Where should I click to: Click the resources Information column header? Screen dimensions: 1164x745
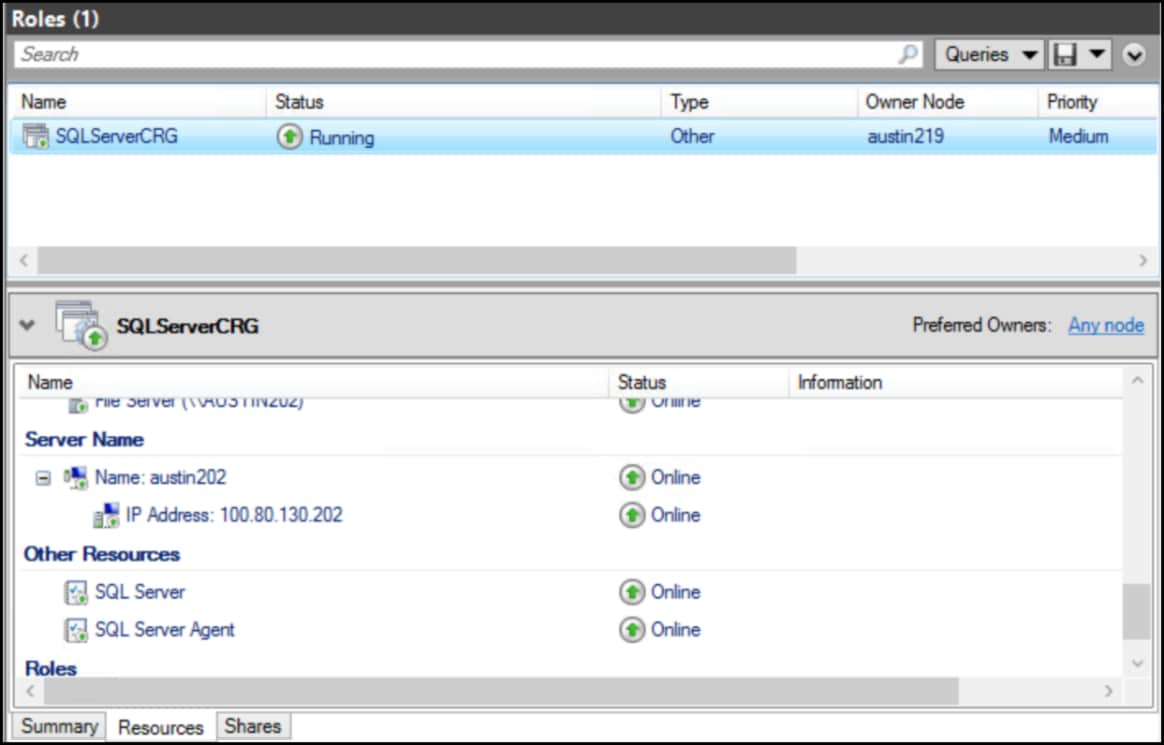[x=956, y=382]
